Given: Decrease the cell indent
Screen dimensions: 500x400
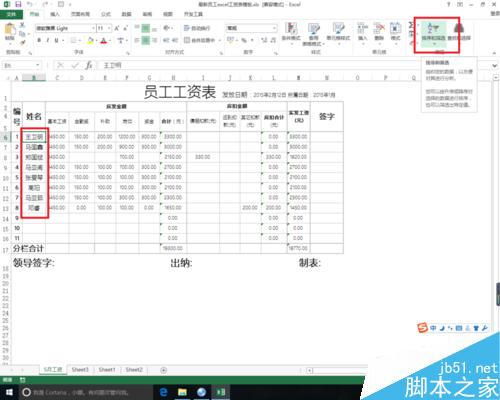Looking at the screenshot, I should [x=166, y=40].
